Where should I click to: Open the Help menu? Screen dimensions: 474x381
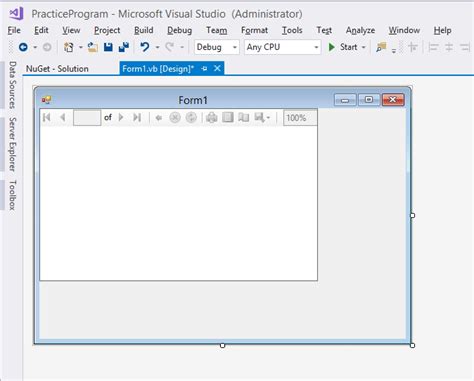pos(443,30)
